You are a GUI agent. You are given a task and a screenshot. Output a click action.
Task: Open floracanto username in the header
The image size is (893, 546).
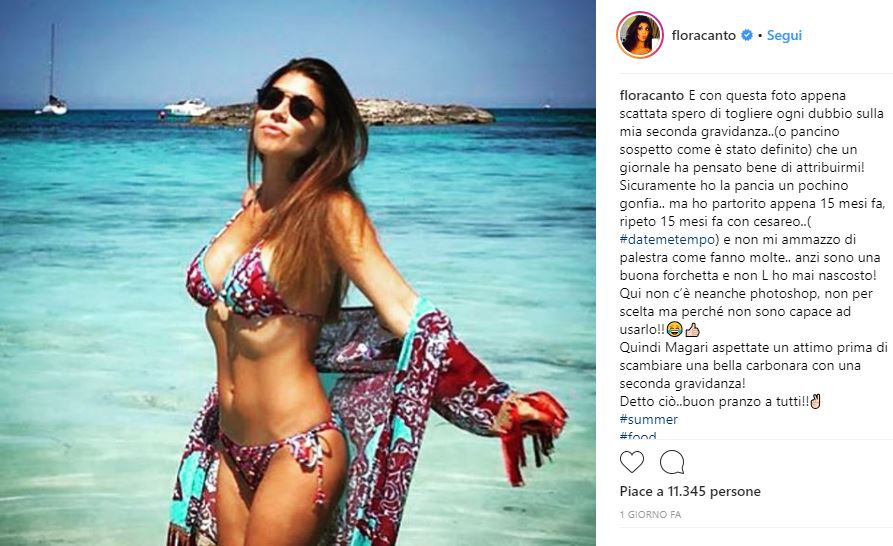tap(703, 35)
